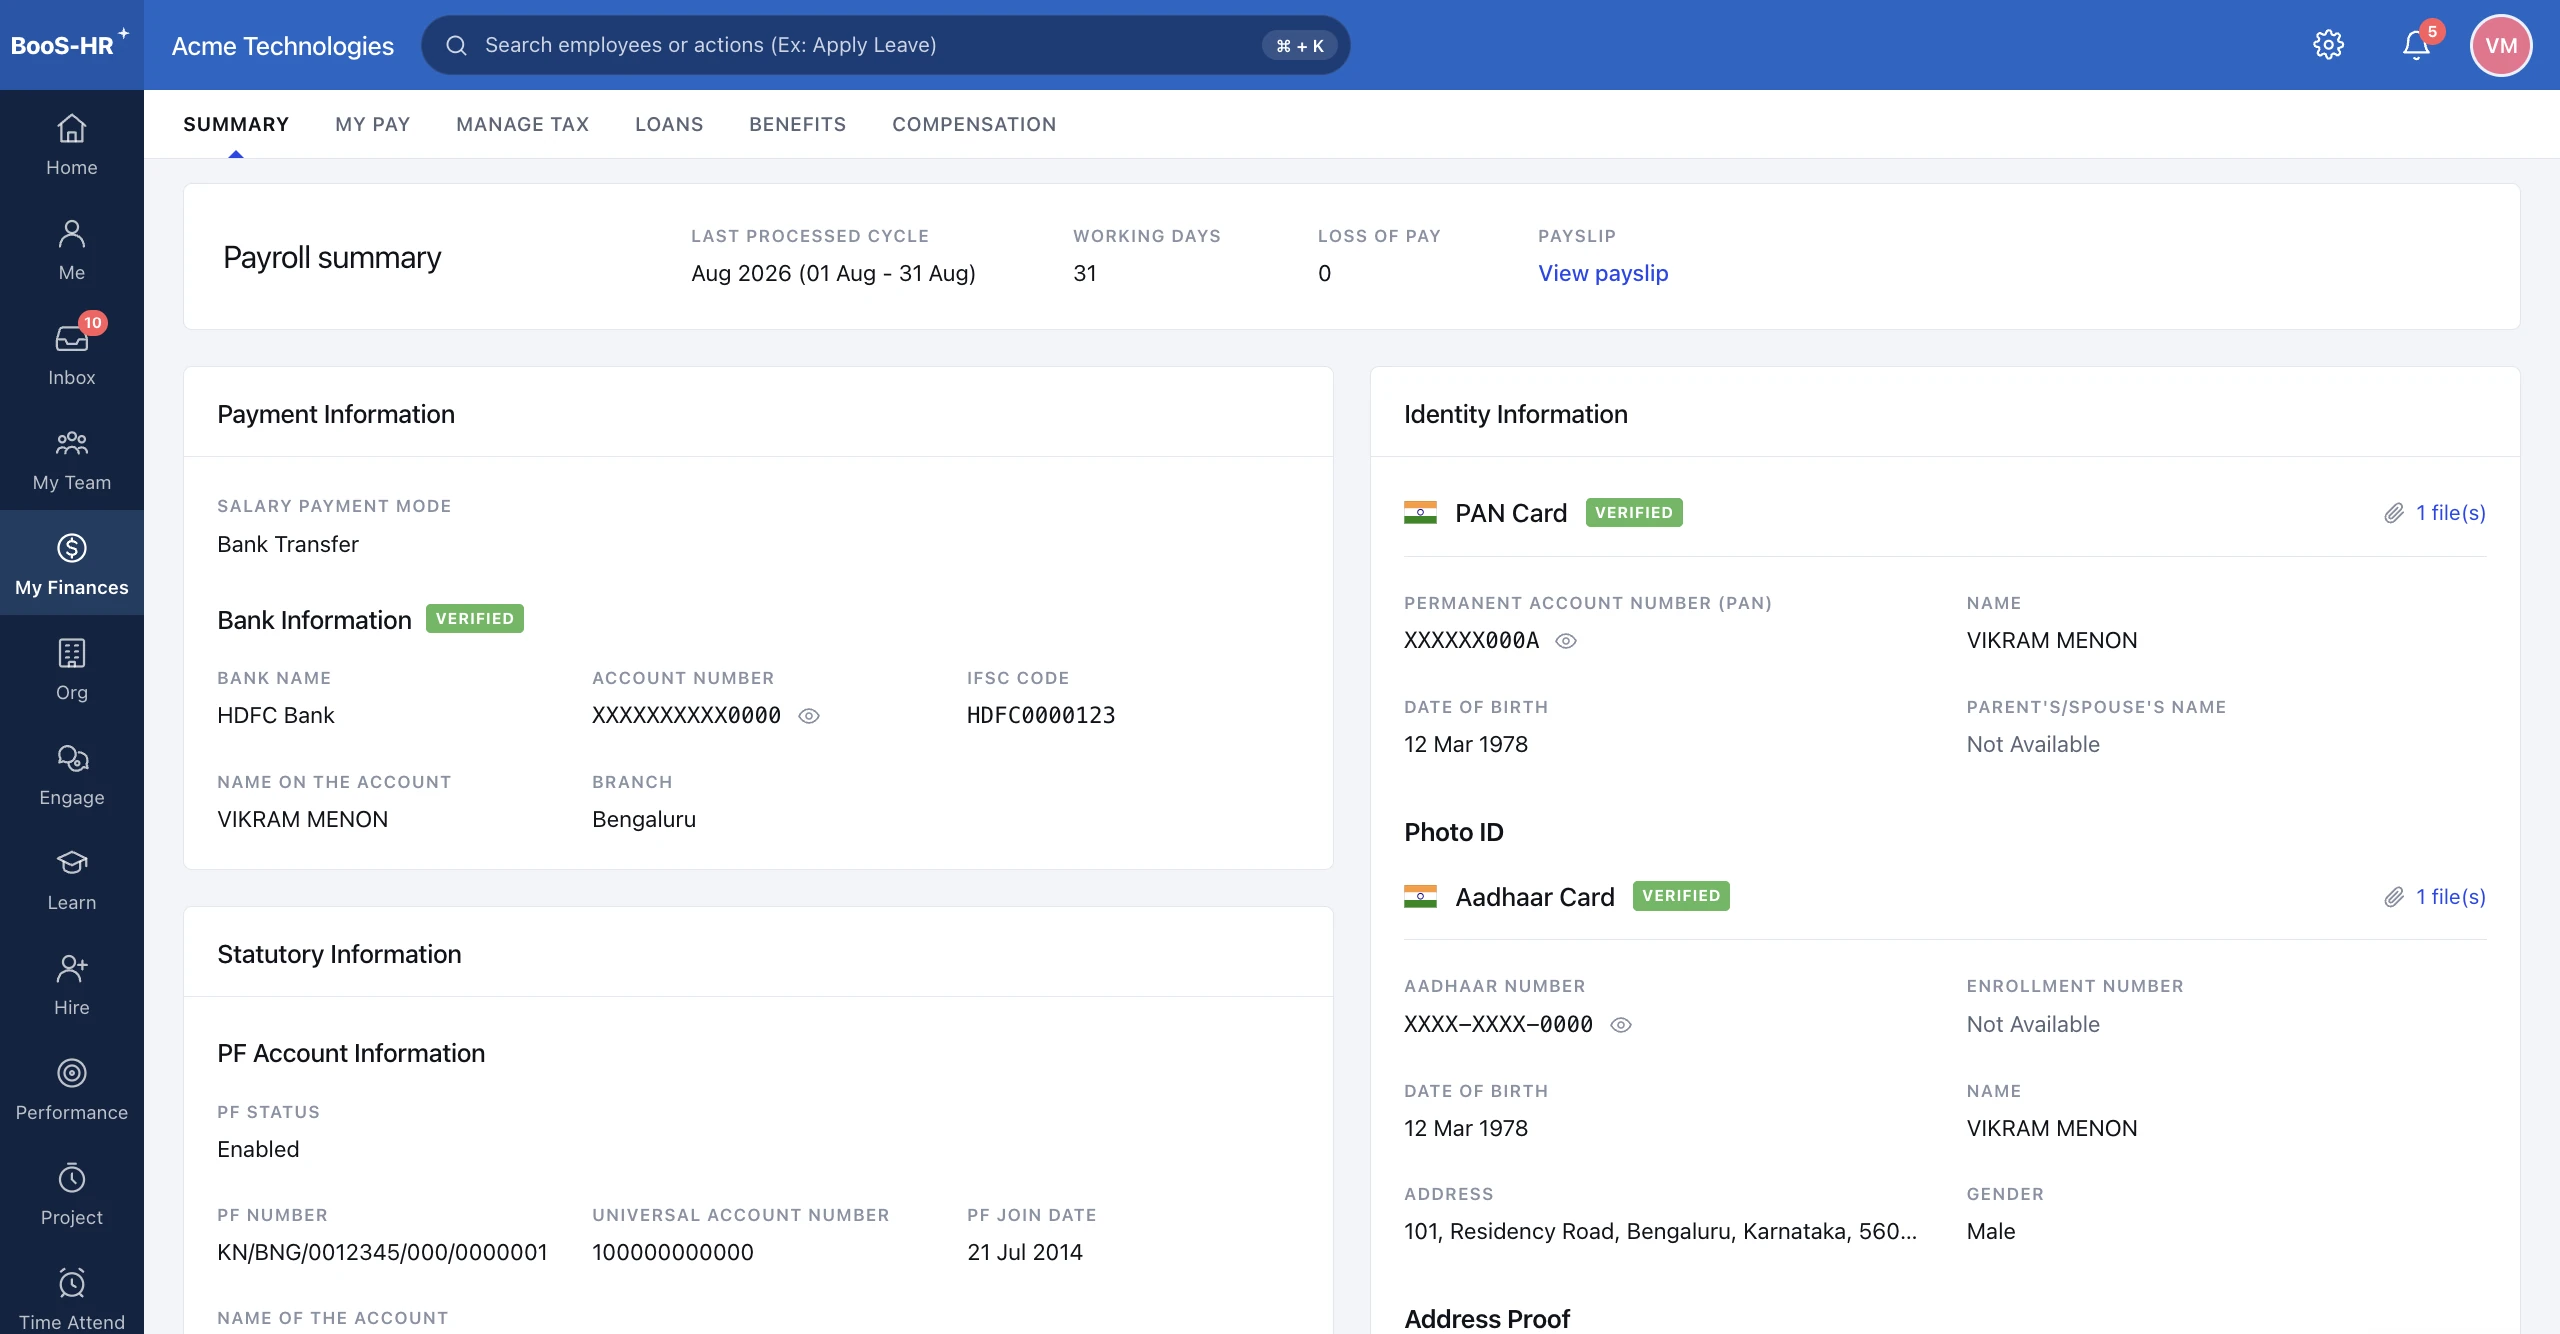Screen dimensions: 2560x1334
Task: Open Performance sidebar section
Action: [x=72, y=1090]
